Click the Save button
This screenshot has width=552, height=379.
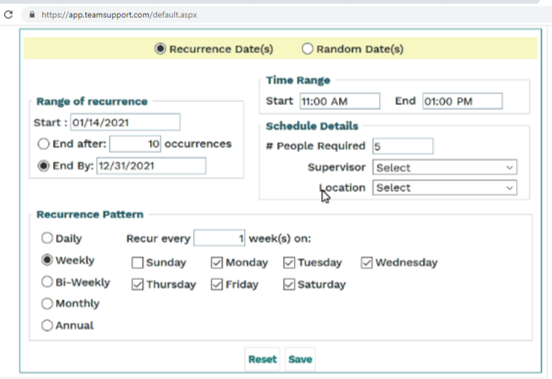point(300,359)
